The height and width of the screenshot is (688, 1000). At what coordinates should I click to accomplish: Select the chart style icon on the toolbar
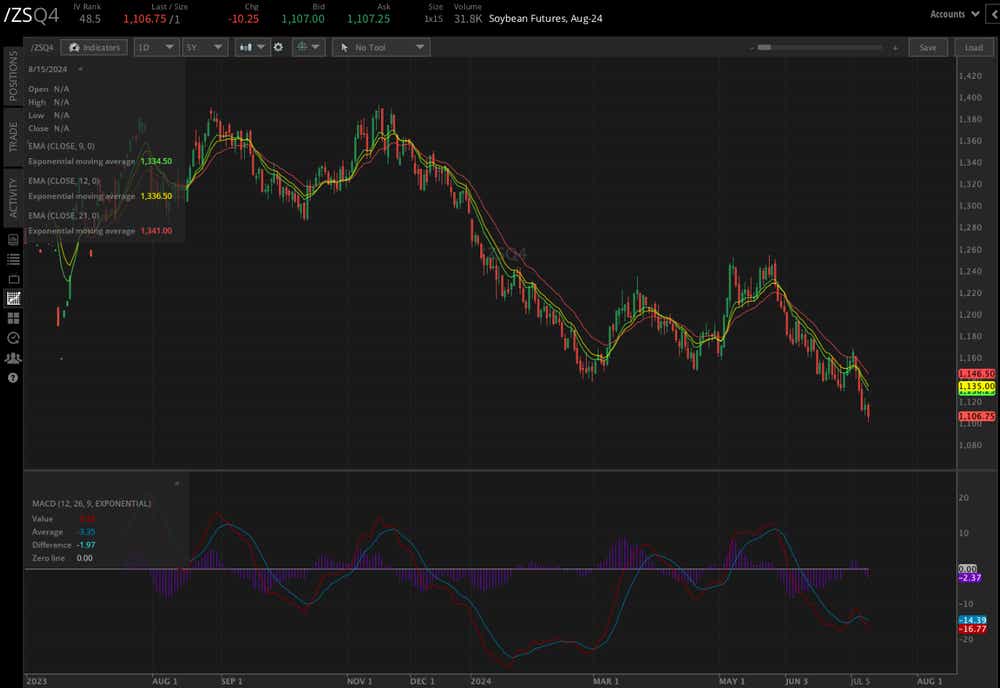pyautogui.click(x=244, y=47)
